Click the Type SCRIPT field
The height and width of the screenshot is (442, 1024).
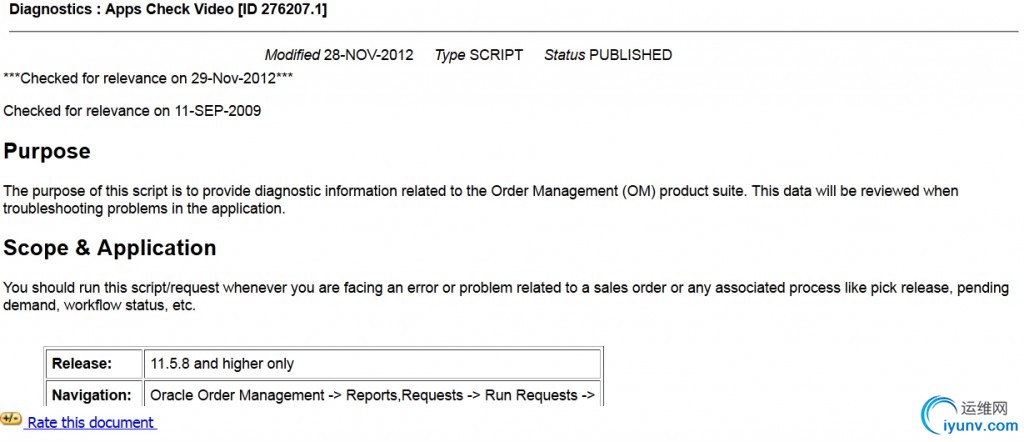479,55
